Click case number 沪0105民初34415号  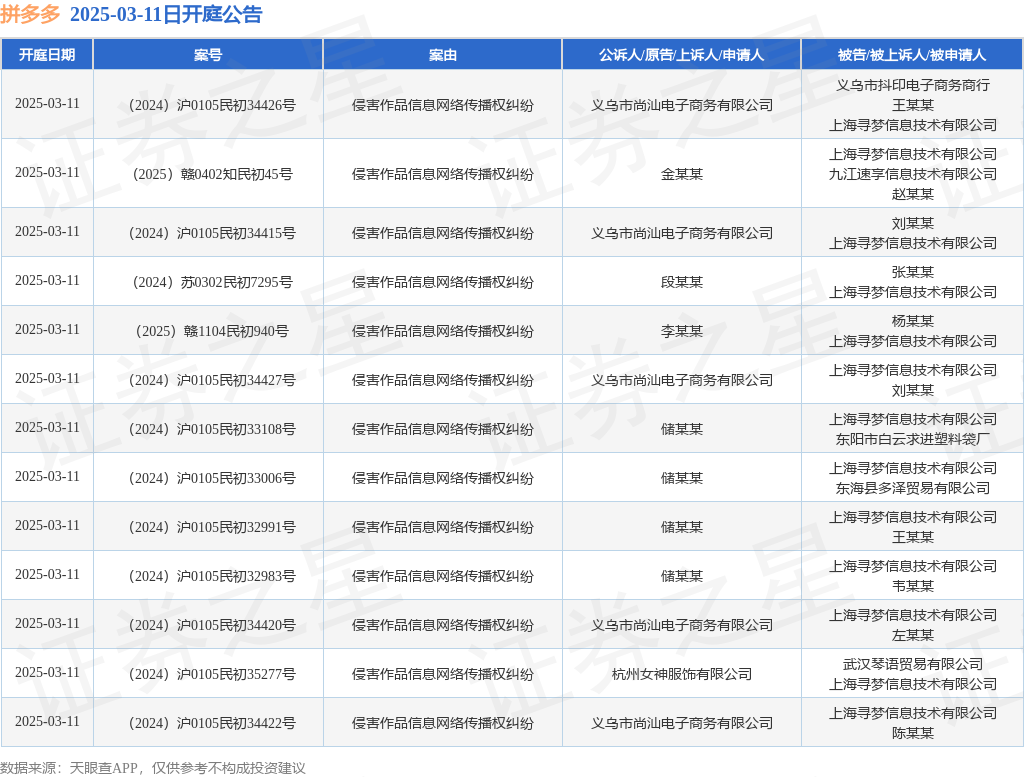click(212, 233)
